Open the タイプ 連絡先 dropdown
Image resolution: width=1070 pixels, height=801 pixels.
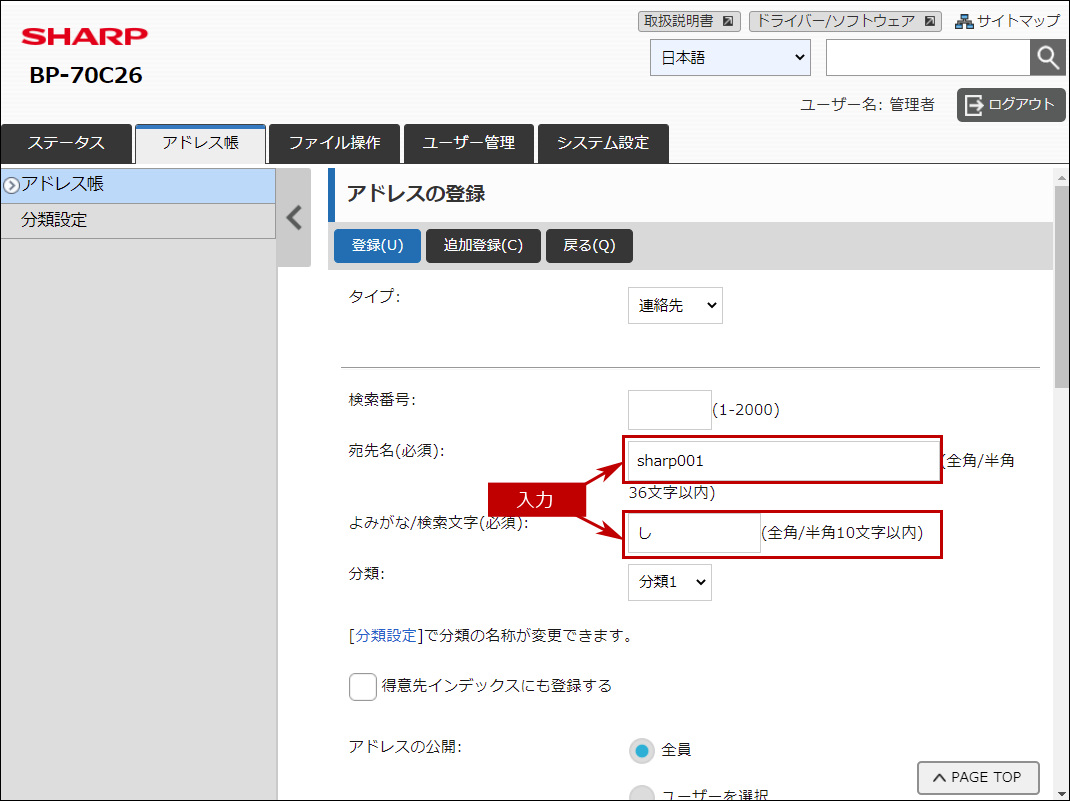pos(675,305)
